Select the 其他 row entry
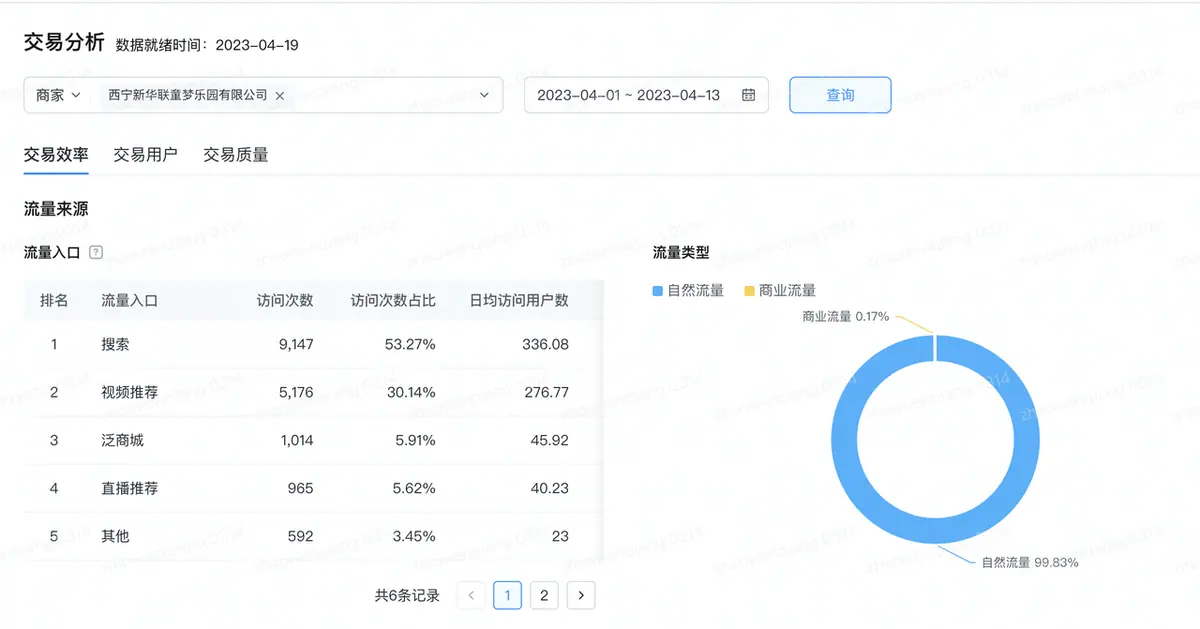The height and width of the screenshot is (629, 1200). coord(115,536)
